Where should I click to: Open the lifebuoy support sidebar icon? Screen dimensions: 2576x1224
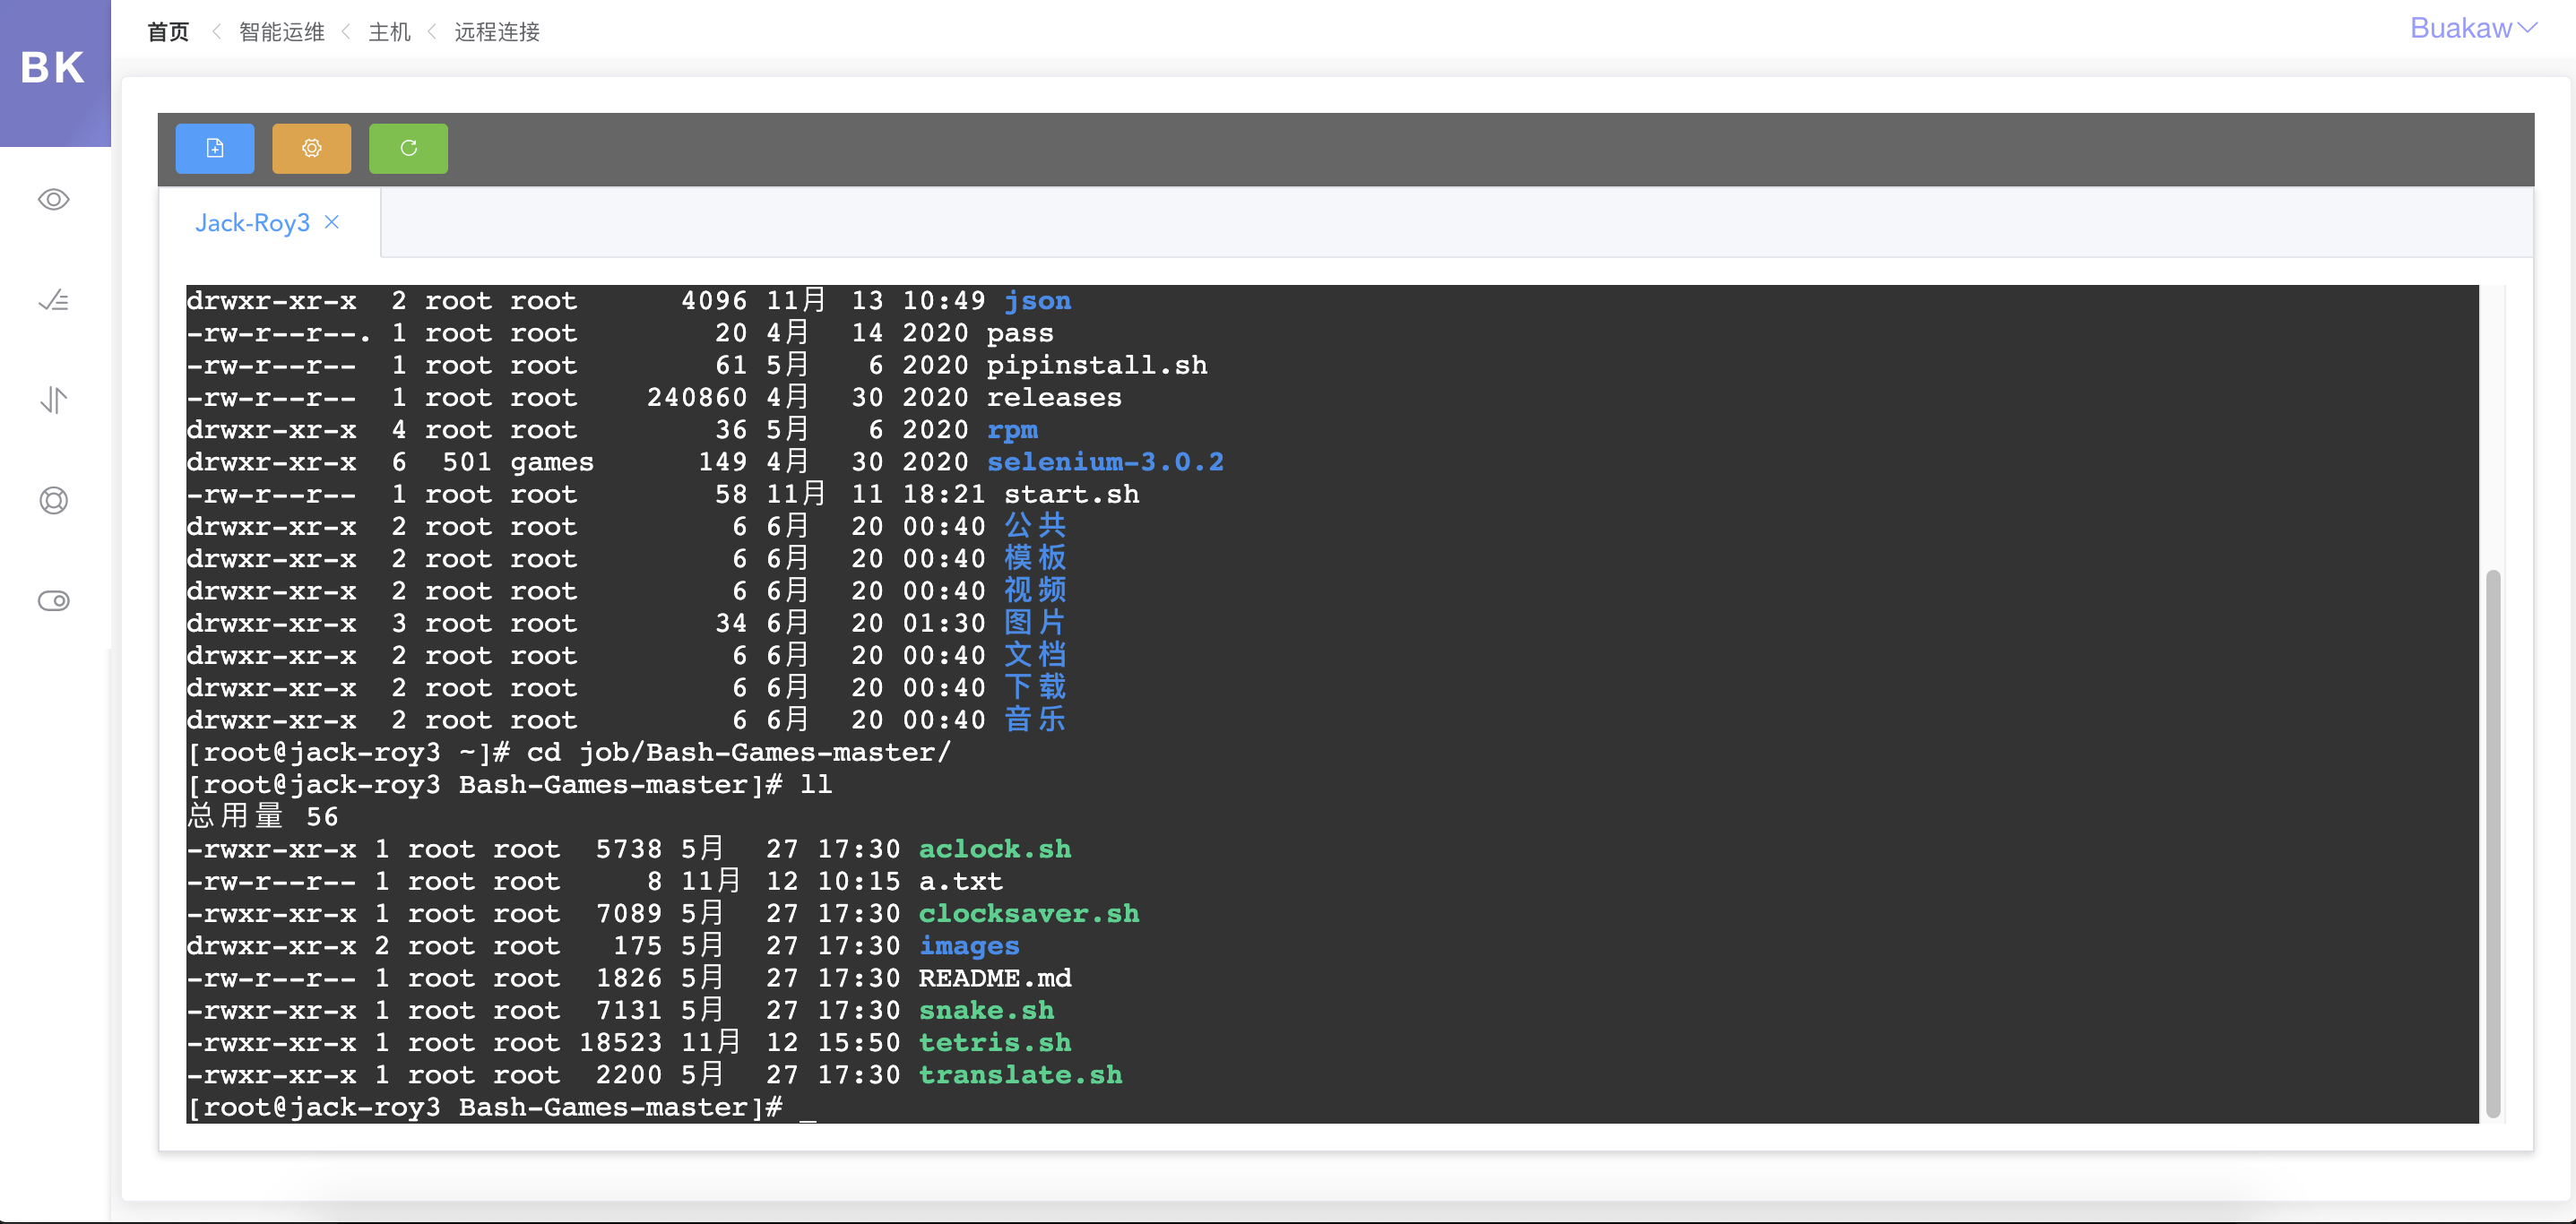pyautogui.click(x=54, y=500)
